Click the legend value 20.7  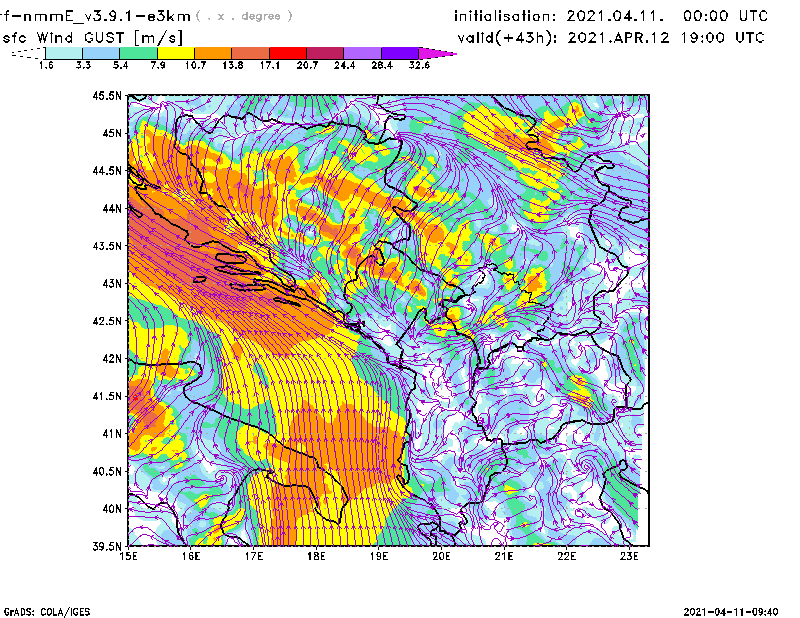[x=307, y=65]
